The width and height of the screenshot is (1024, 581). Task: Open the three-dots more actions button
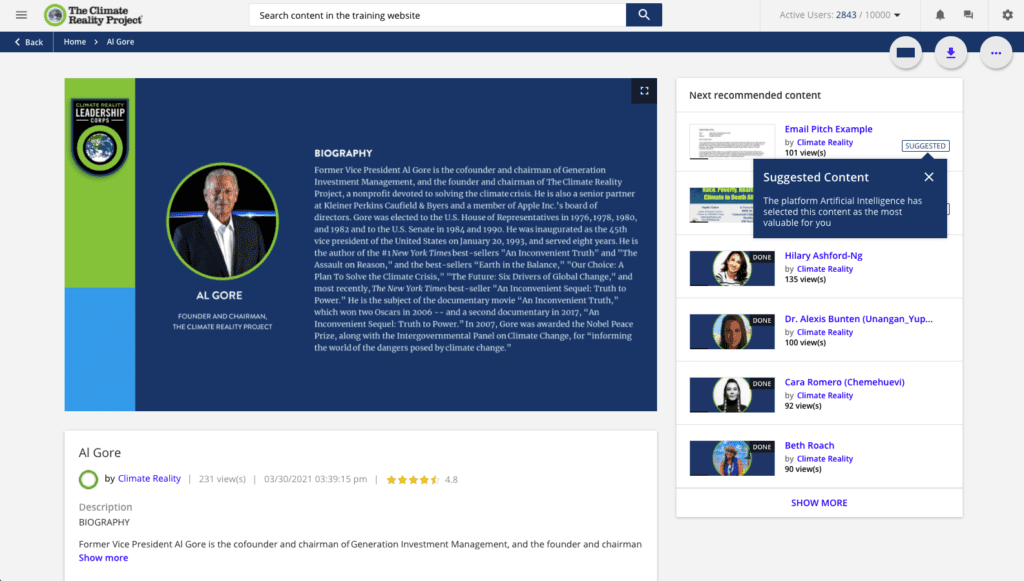[996, 53]
